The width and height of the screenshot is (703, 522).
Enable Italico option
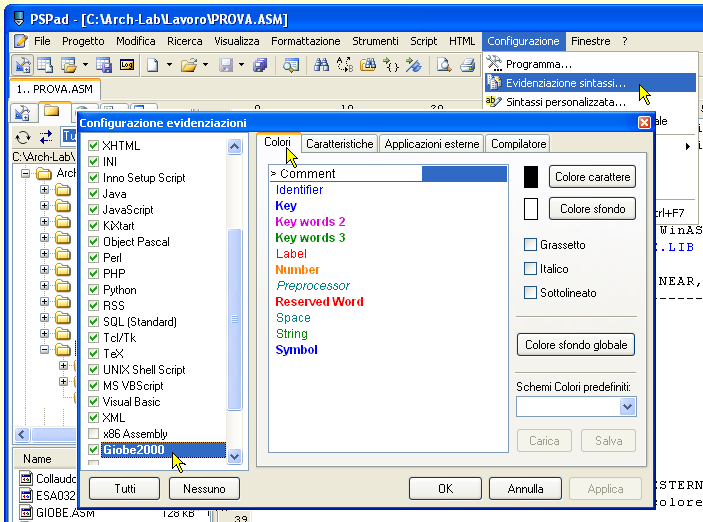coord(530,269)
